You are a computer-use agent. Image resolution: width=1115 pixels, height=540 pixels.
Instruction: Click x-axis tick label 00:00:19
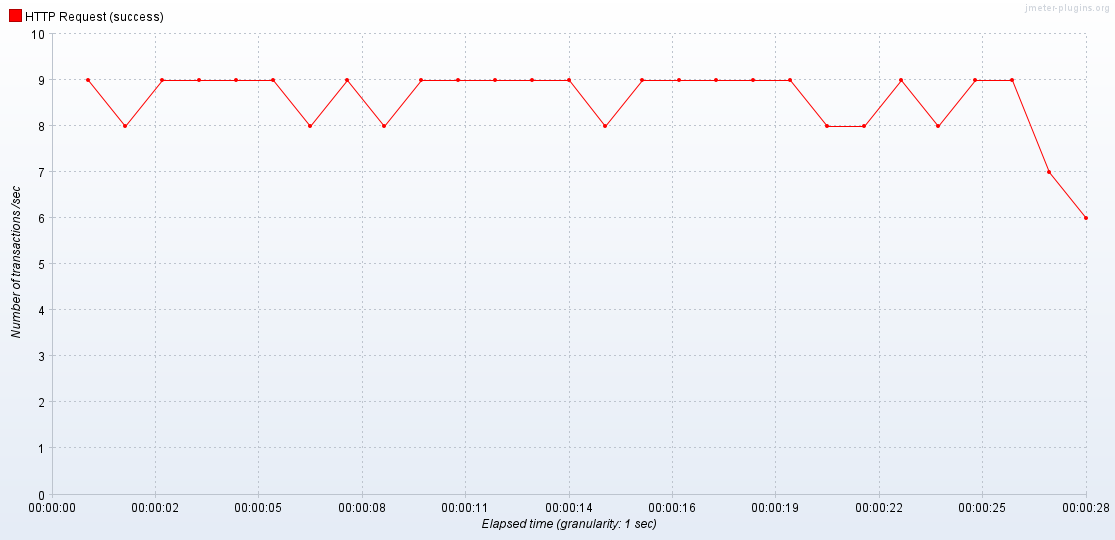point(775,508)
